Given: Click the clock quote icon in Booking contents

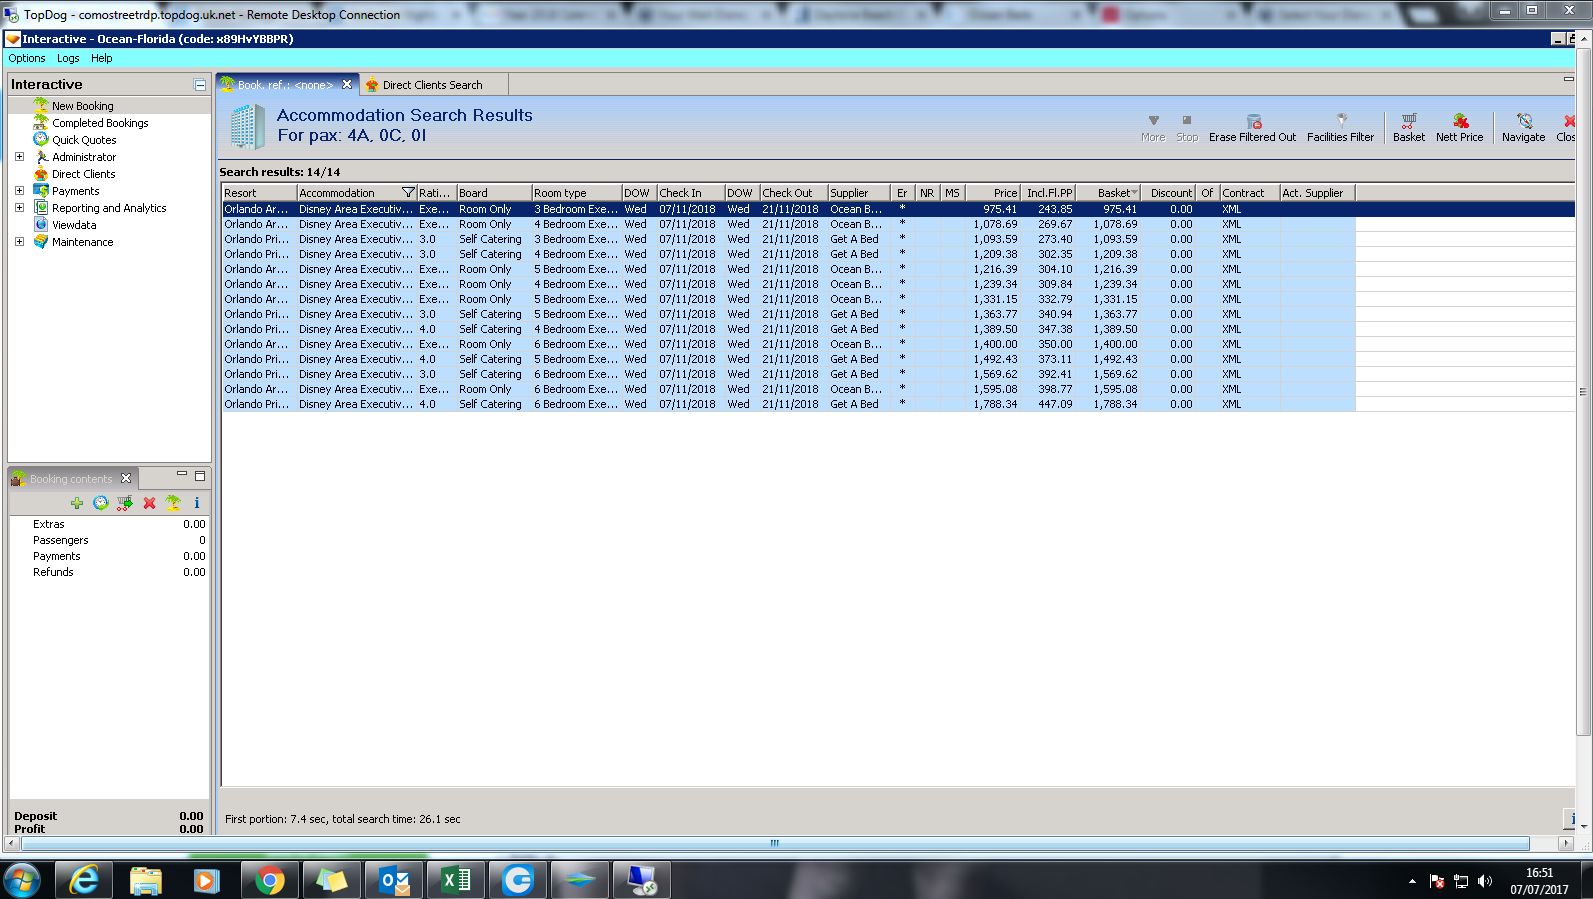Looking at the screenshot, I should click(x=101, y=503).
